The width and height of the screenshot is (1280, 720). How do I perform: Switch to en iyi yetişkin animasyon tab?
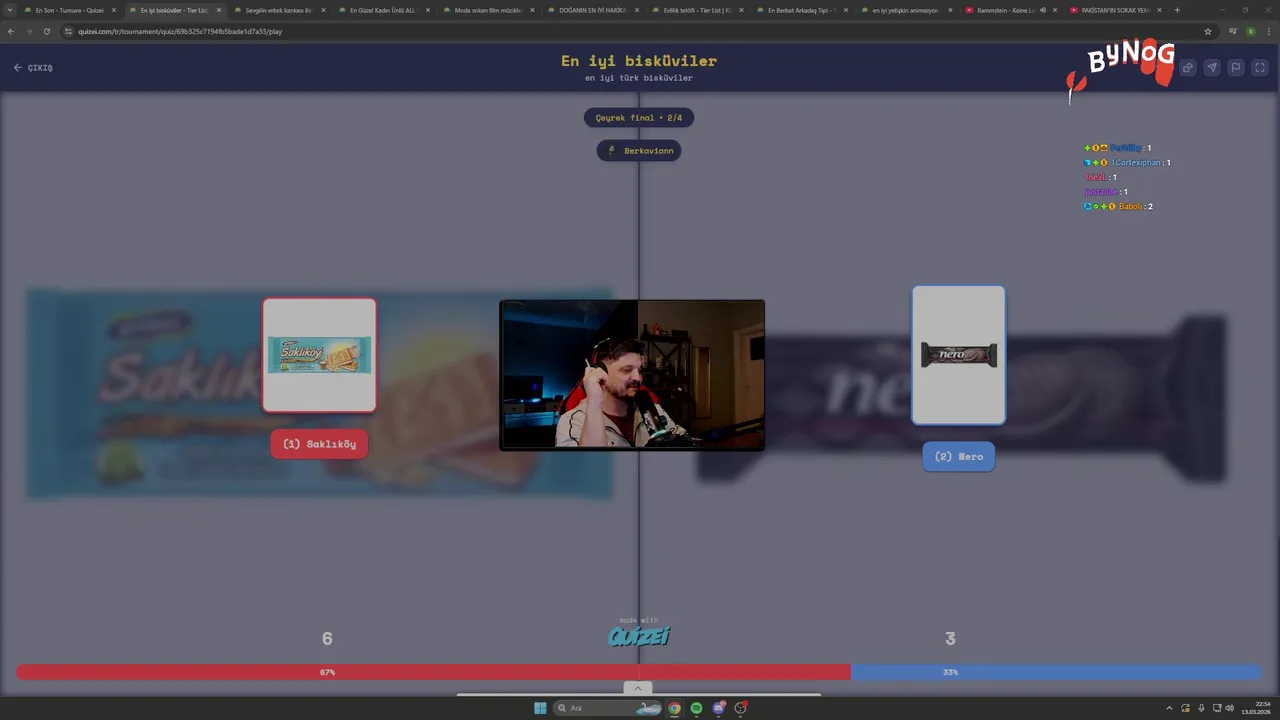click(x=906, y=10)
